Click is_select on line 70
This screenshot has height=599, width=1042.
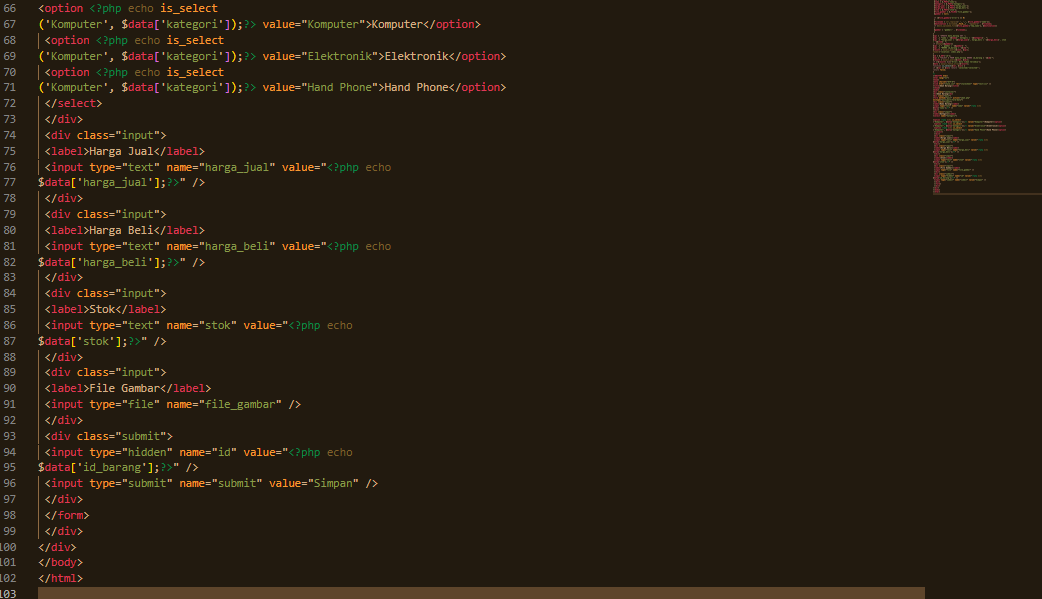tap(195, 72)
